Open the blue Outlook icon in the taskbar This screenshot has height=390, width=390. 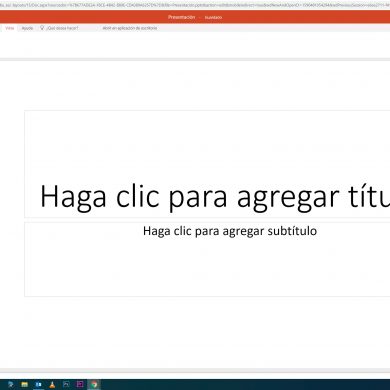[x=38, y=385]
